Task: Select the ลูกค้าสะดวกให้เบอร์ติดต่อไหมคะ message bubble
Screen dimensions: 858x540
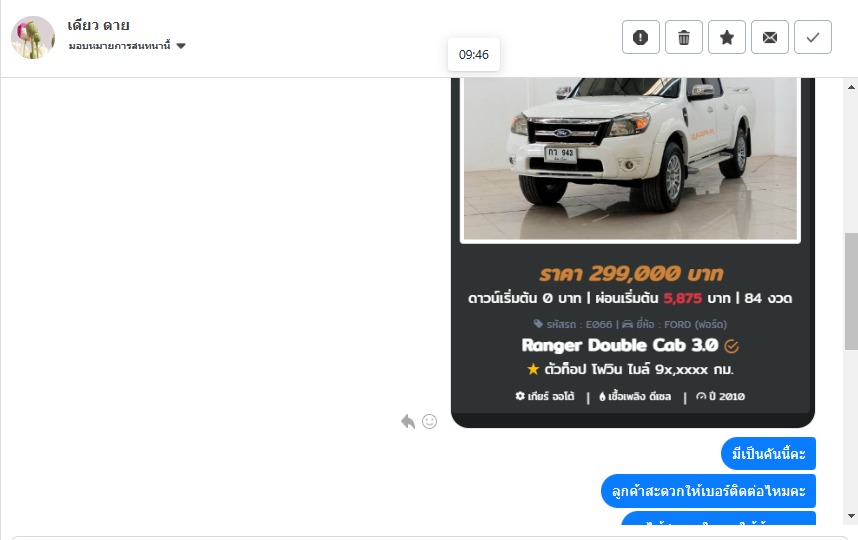Action: pos(708,491)
